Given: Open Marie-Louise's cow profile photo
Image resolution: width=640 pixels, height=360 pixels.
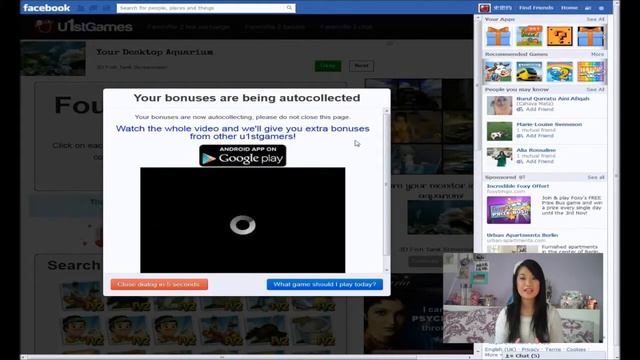Looking at the screenshot, I should click(499, 131).
